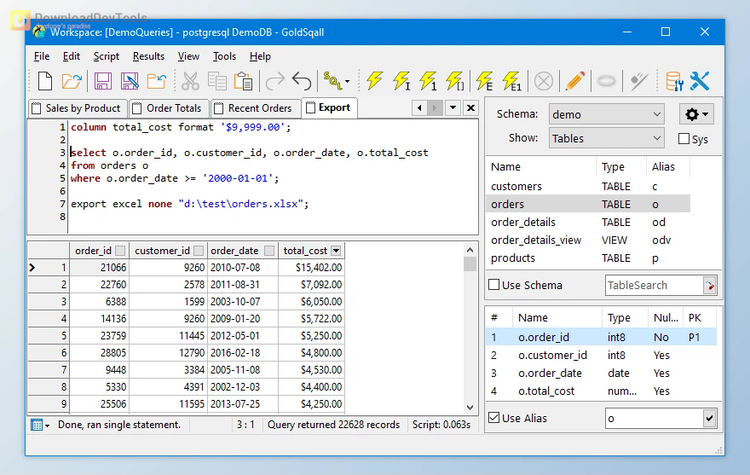Image resolution: width=750 pixels, height=475 pixels.
Task: Click the lightning bolt with 1 icon
Action: tap(428, 81)
